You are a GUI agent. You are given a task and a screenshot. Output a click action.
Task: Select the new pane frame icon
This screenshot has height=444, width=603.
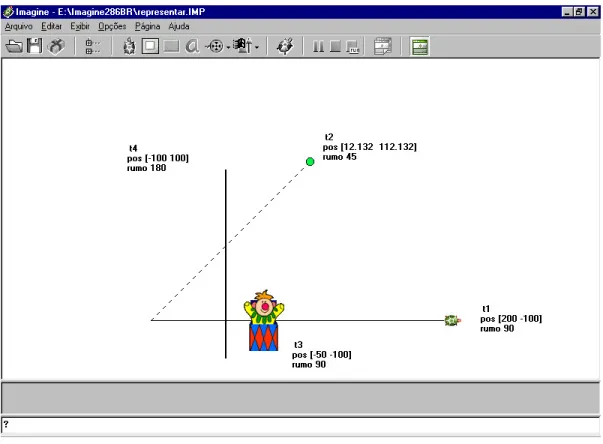point(150,47)
